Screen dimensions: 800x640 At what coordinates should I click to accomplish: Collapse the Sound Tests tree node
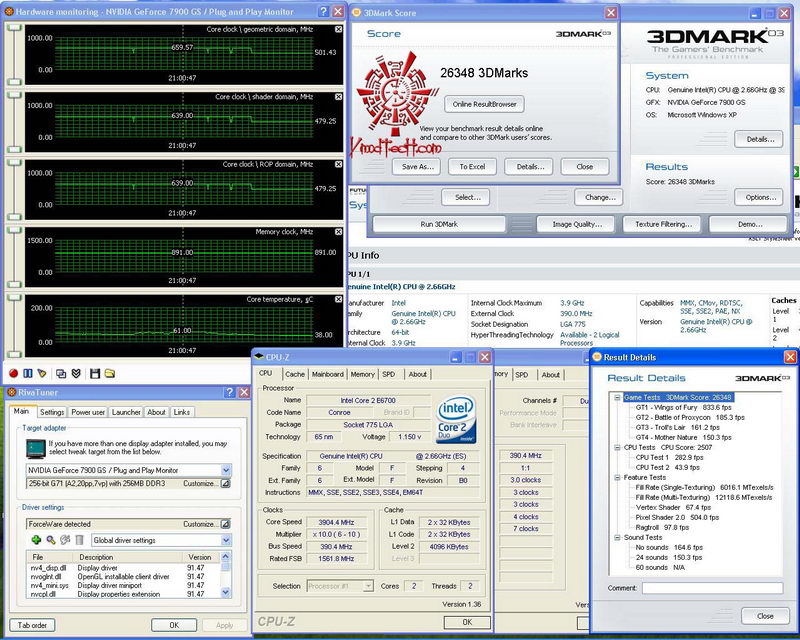[617, 537]
